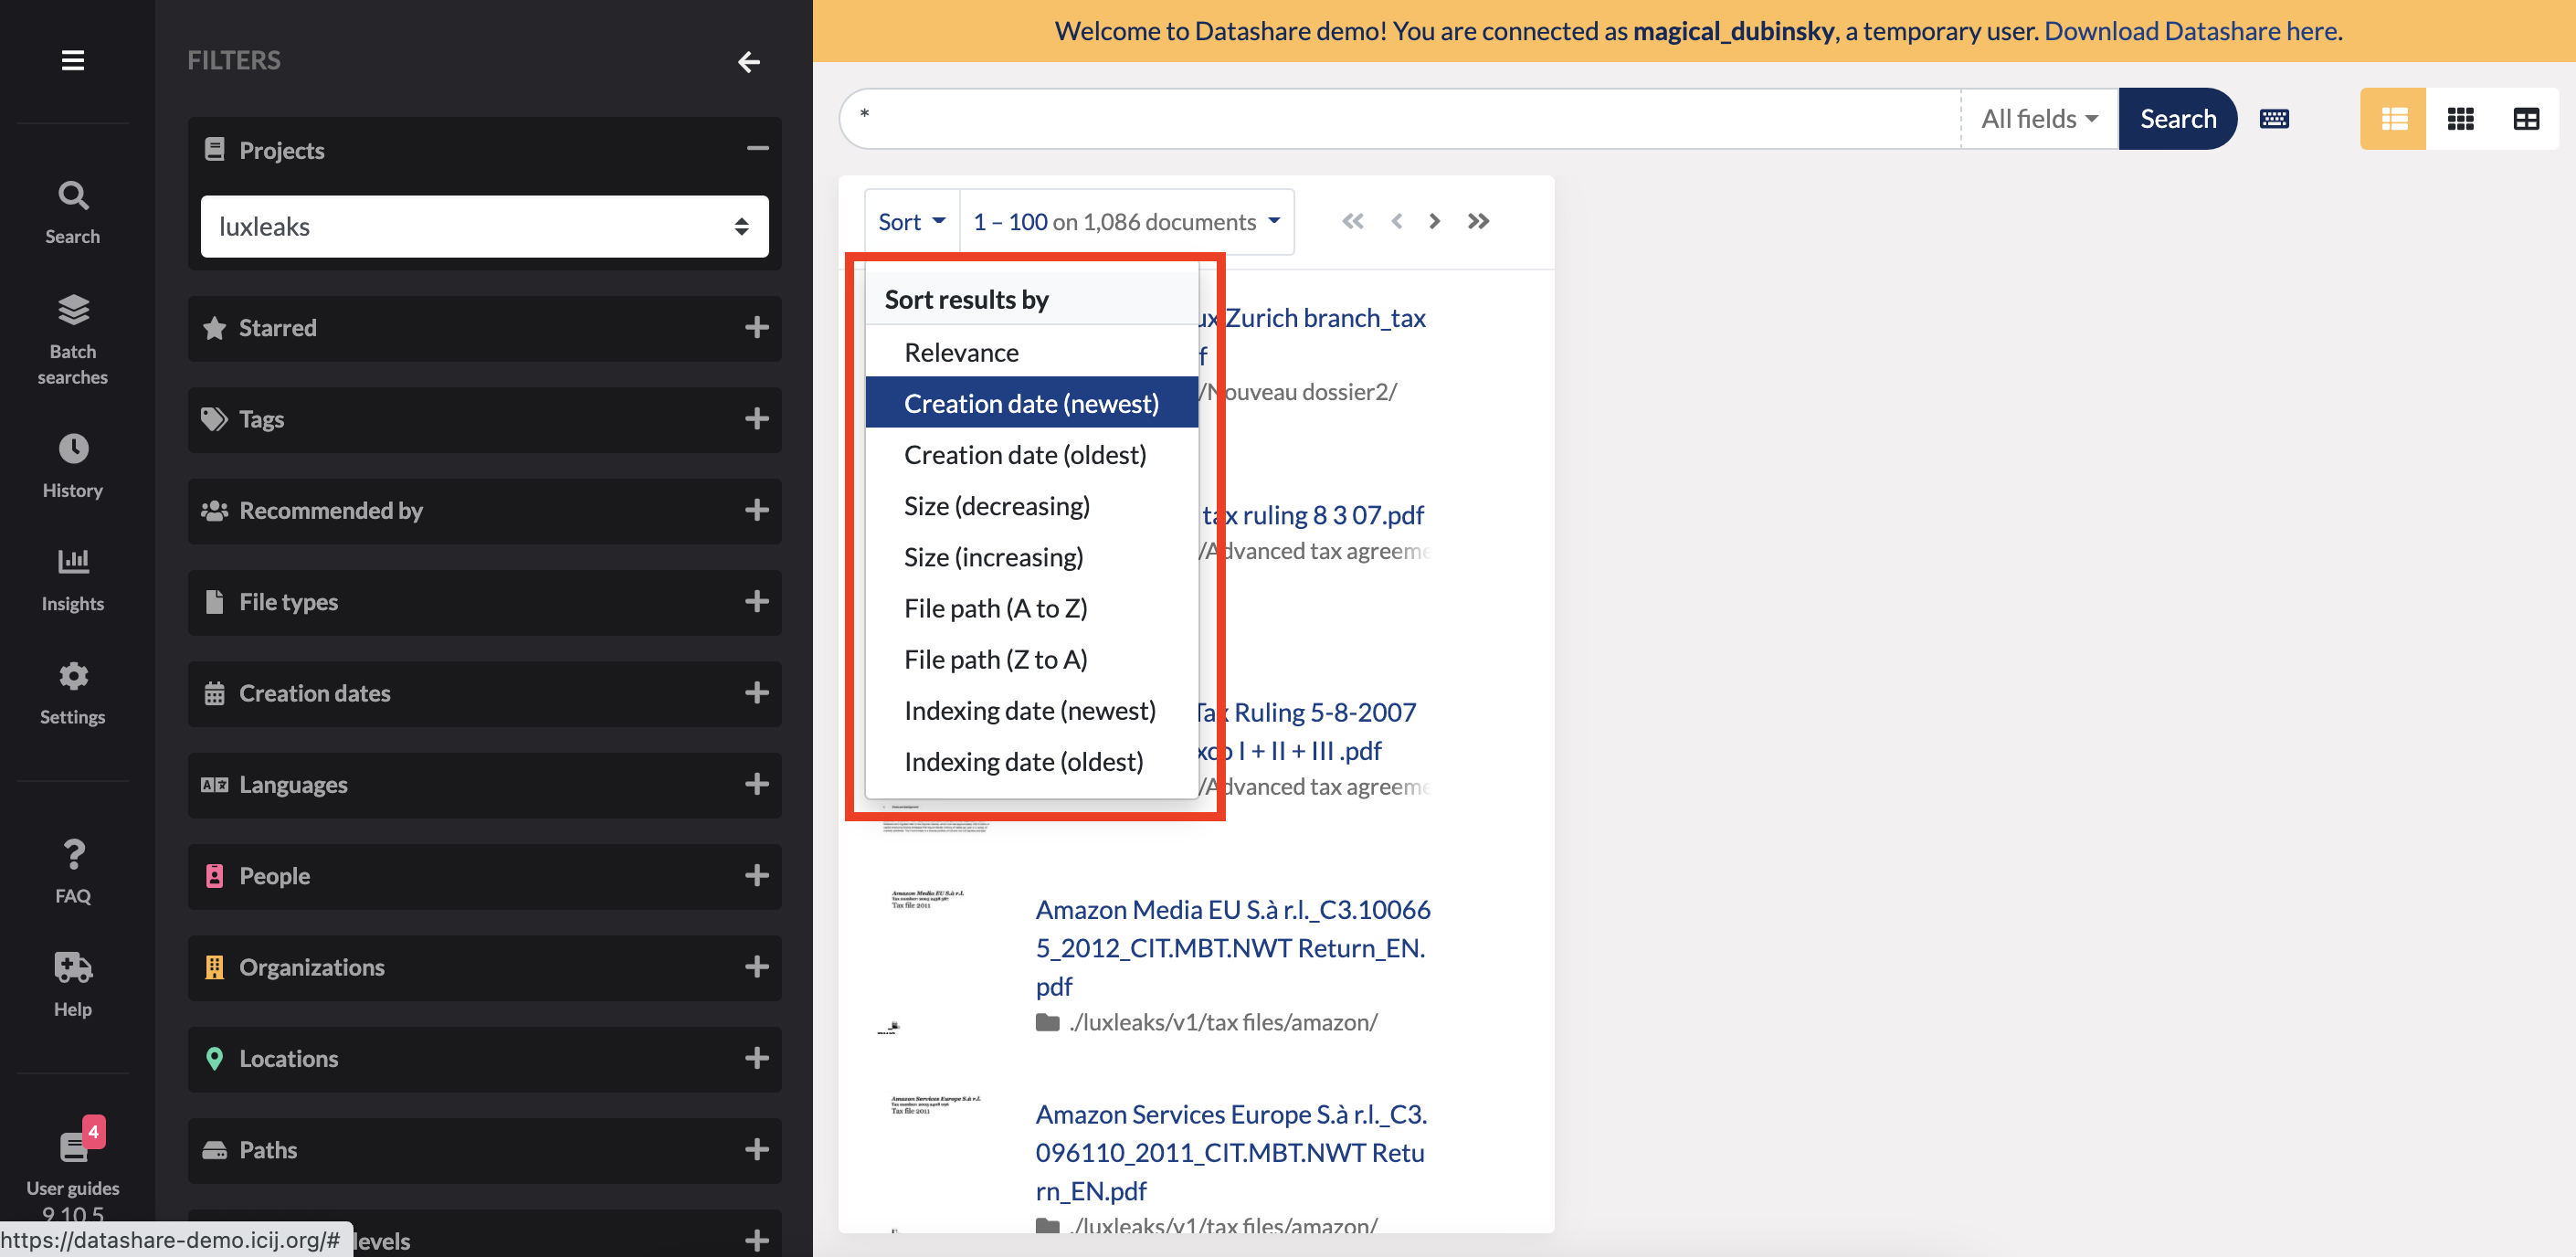Select Creation date (newest) sort

(x=1031, y=403)
